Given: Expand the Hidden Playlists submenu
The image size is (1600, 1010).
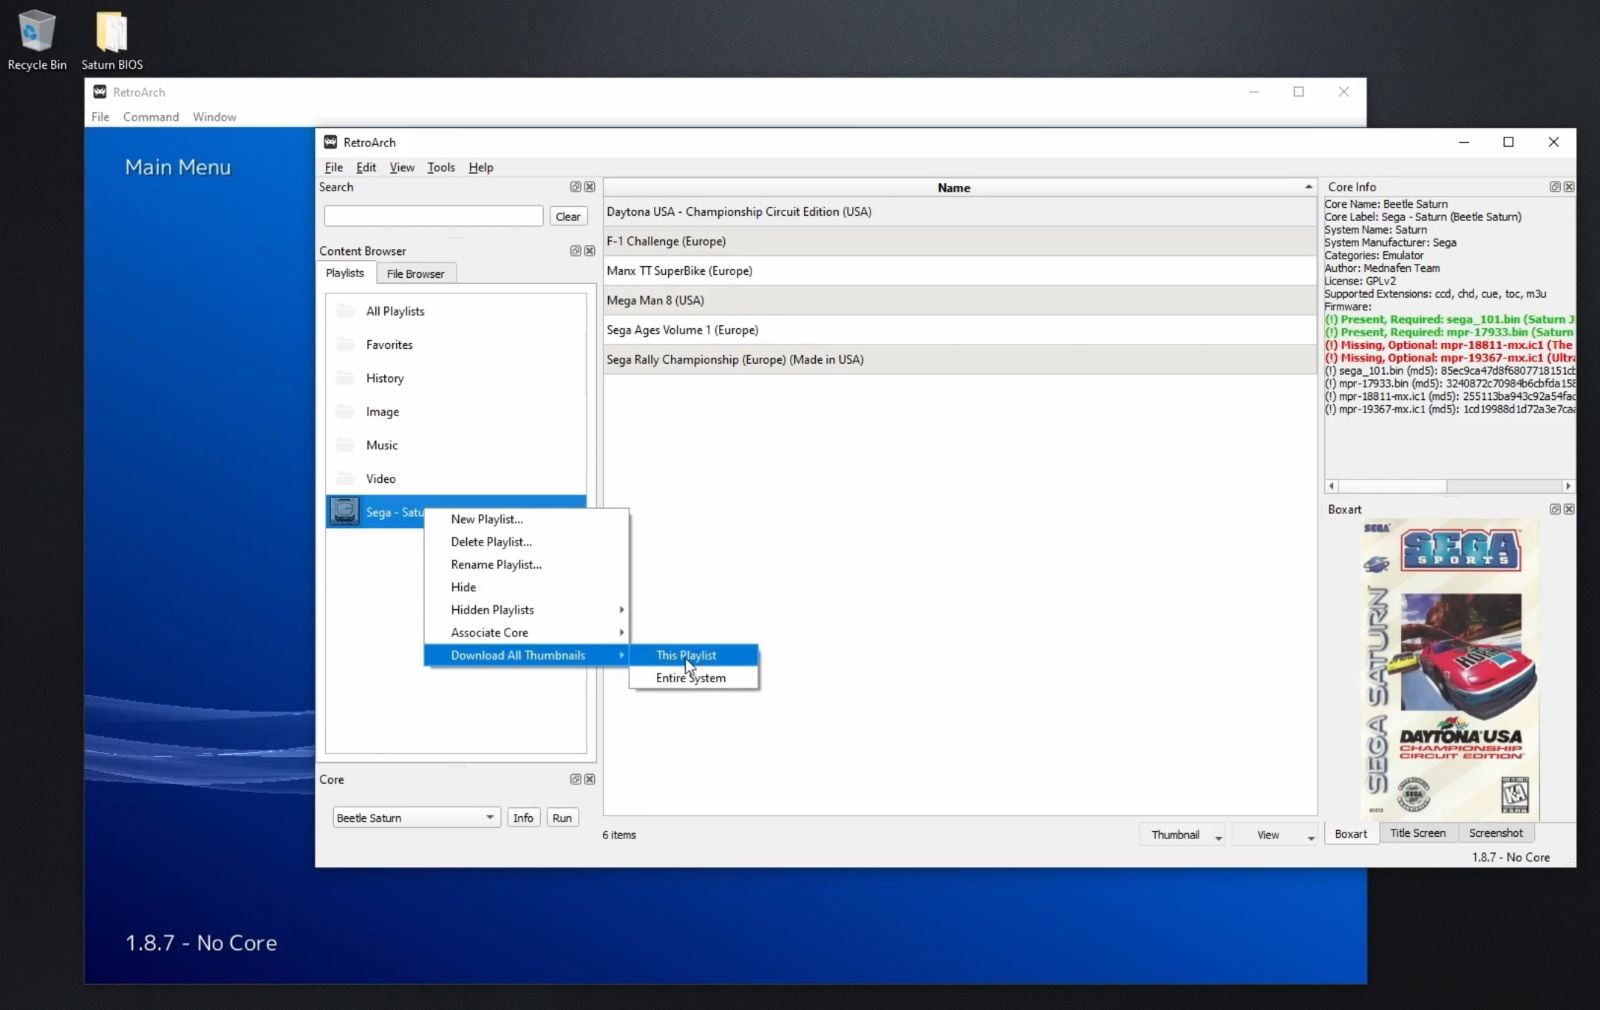Looking at the screenshot, I should pos(527,610).
